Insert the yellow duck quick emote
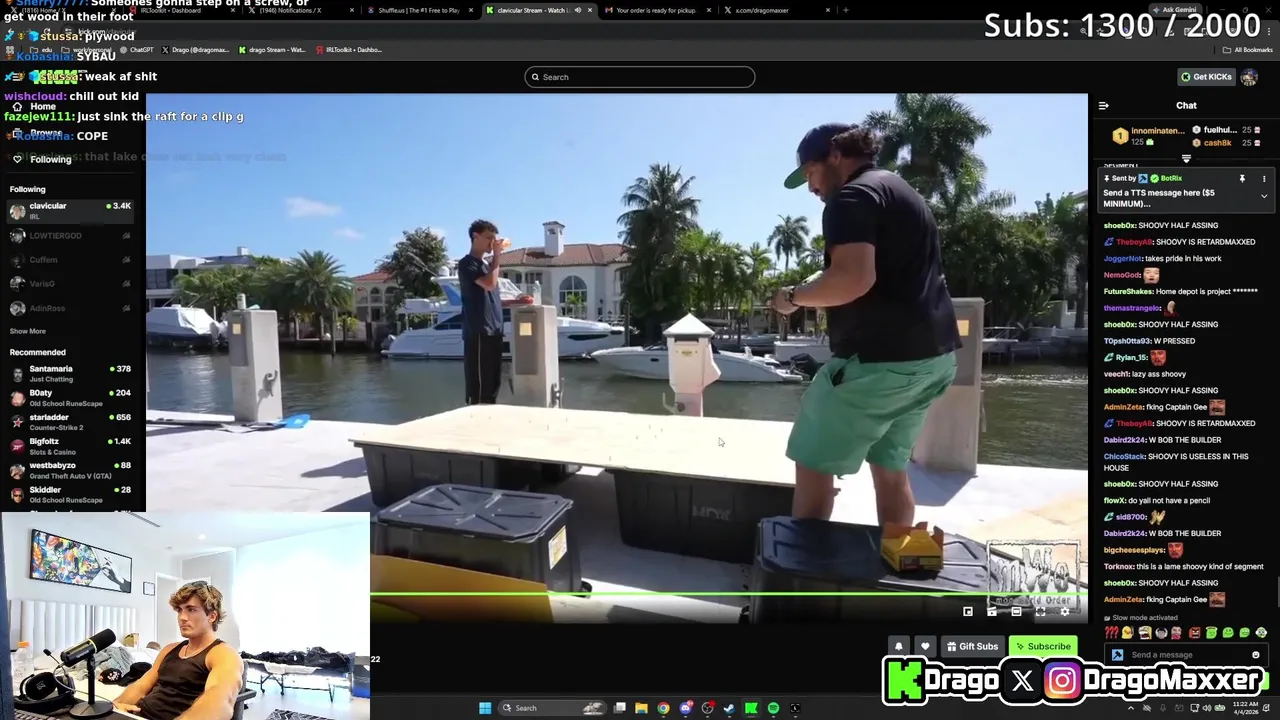Screen dimensions: 1280x720 pyautogui.click(x=1128, y=632)
